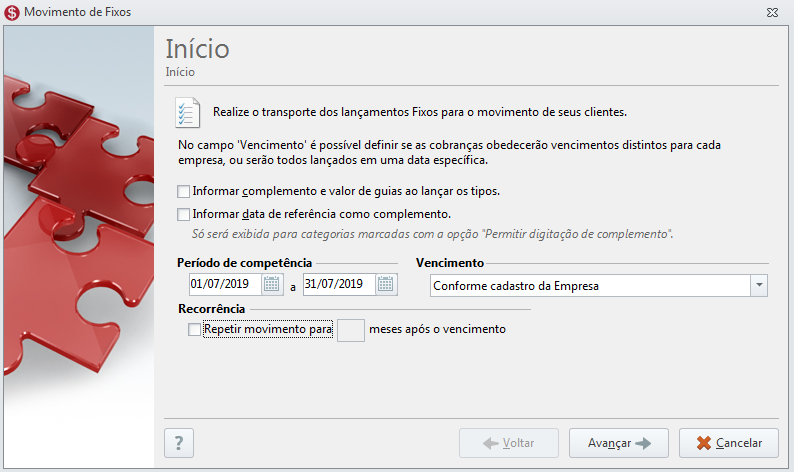The height and width of the screenshot is (472, 794).
Task: Toggle 'Repetir movimento para' recurrence checkbox
Action: tap(194, 330)
